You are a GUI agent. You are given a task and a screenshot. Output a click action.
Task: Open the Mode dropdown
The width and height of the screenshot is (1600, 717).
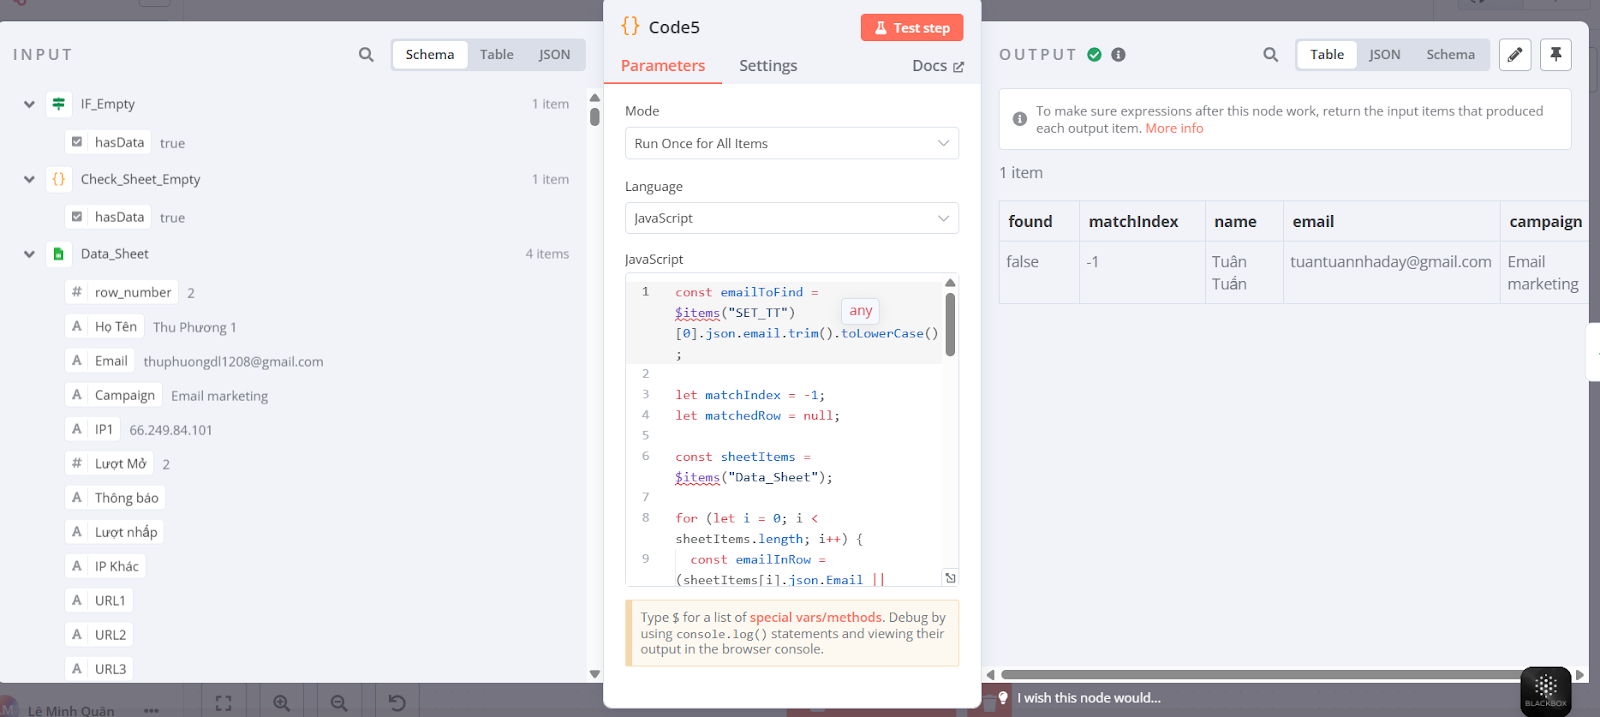(792, 143)
